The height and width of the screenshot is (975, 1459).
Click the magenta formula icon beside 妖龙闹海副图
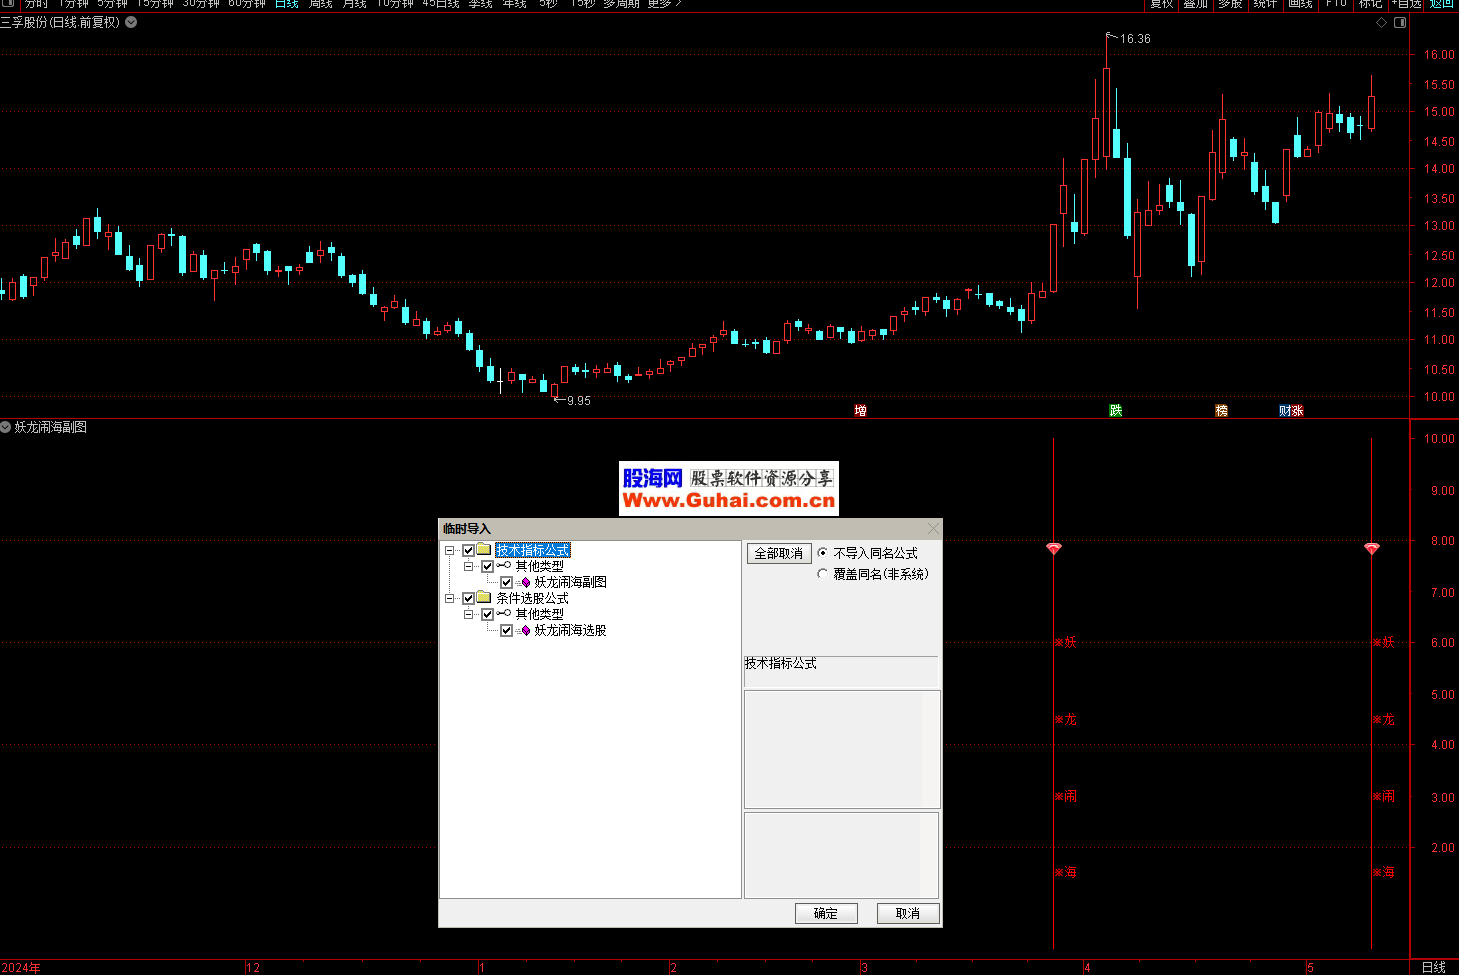click(525, 582)
